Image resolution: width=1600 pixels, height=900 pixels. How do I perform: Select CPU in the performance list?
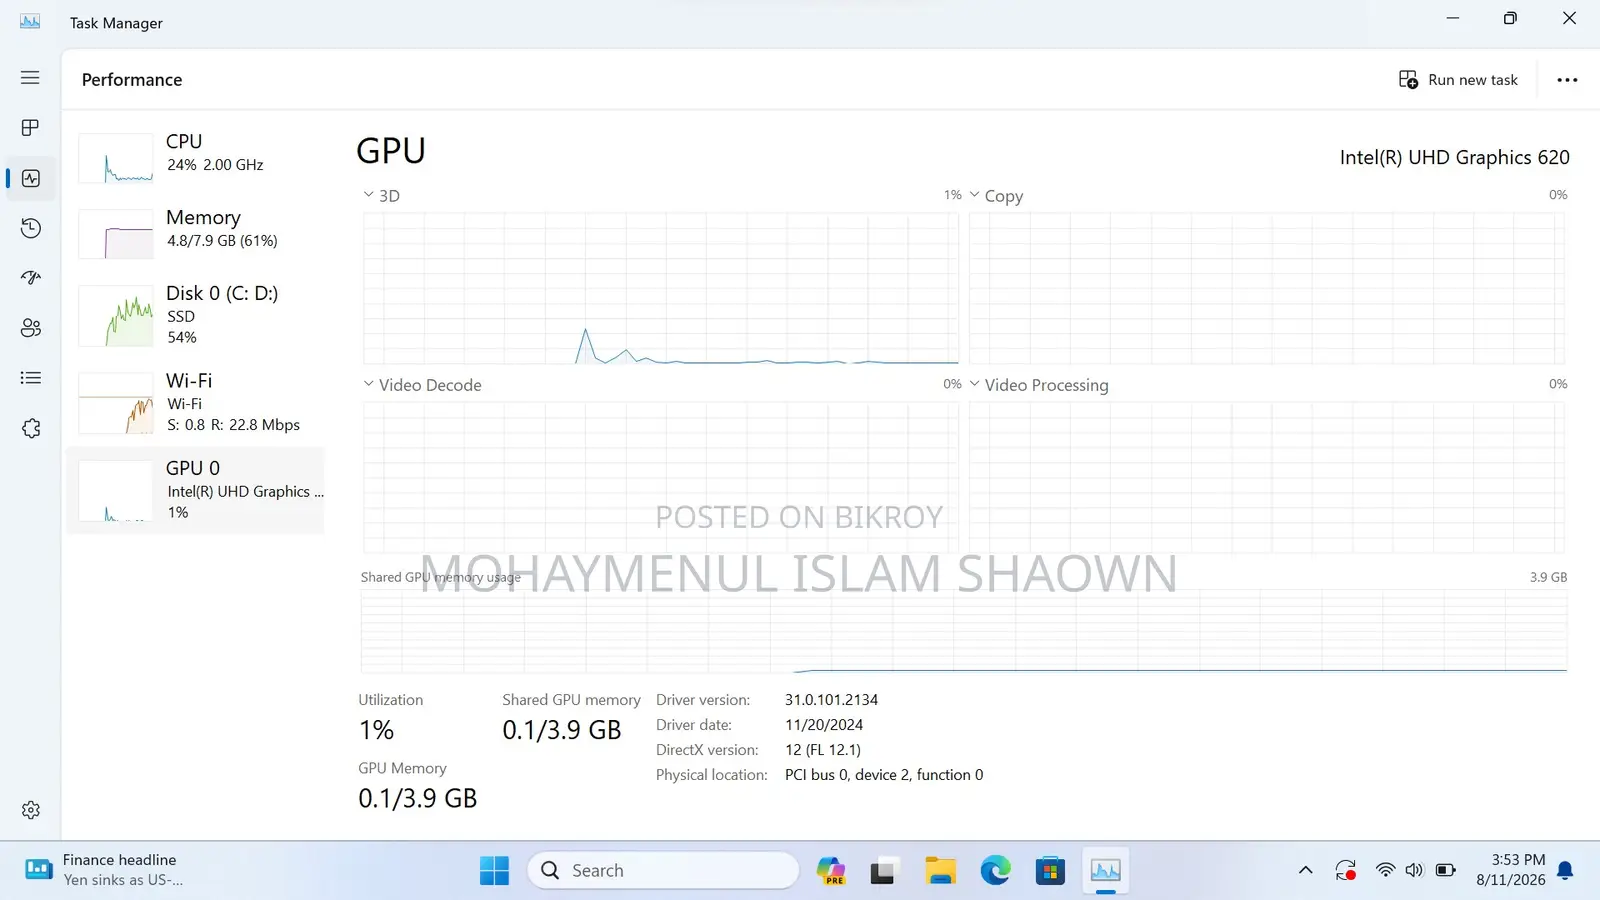click(x=196, y=157)
